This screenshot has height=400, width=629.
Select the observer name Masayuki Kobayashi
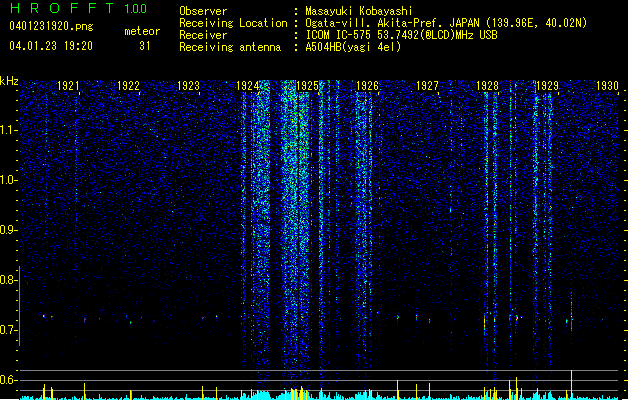[359, 11]
